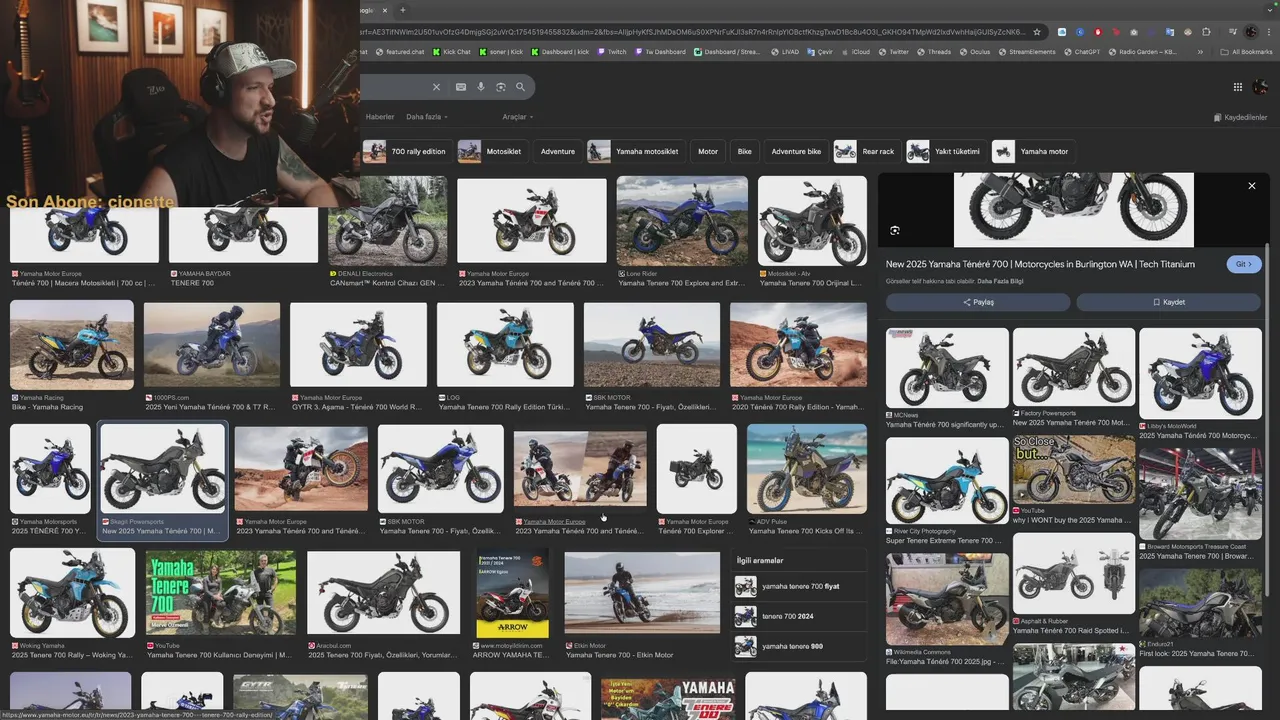The height and width of the screenshot is (720, 1280).
Task: Select the Adventure bike filter chip
Action: click(796, 151)
